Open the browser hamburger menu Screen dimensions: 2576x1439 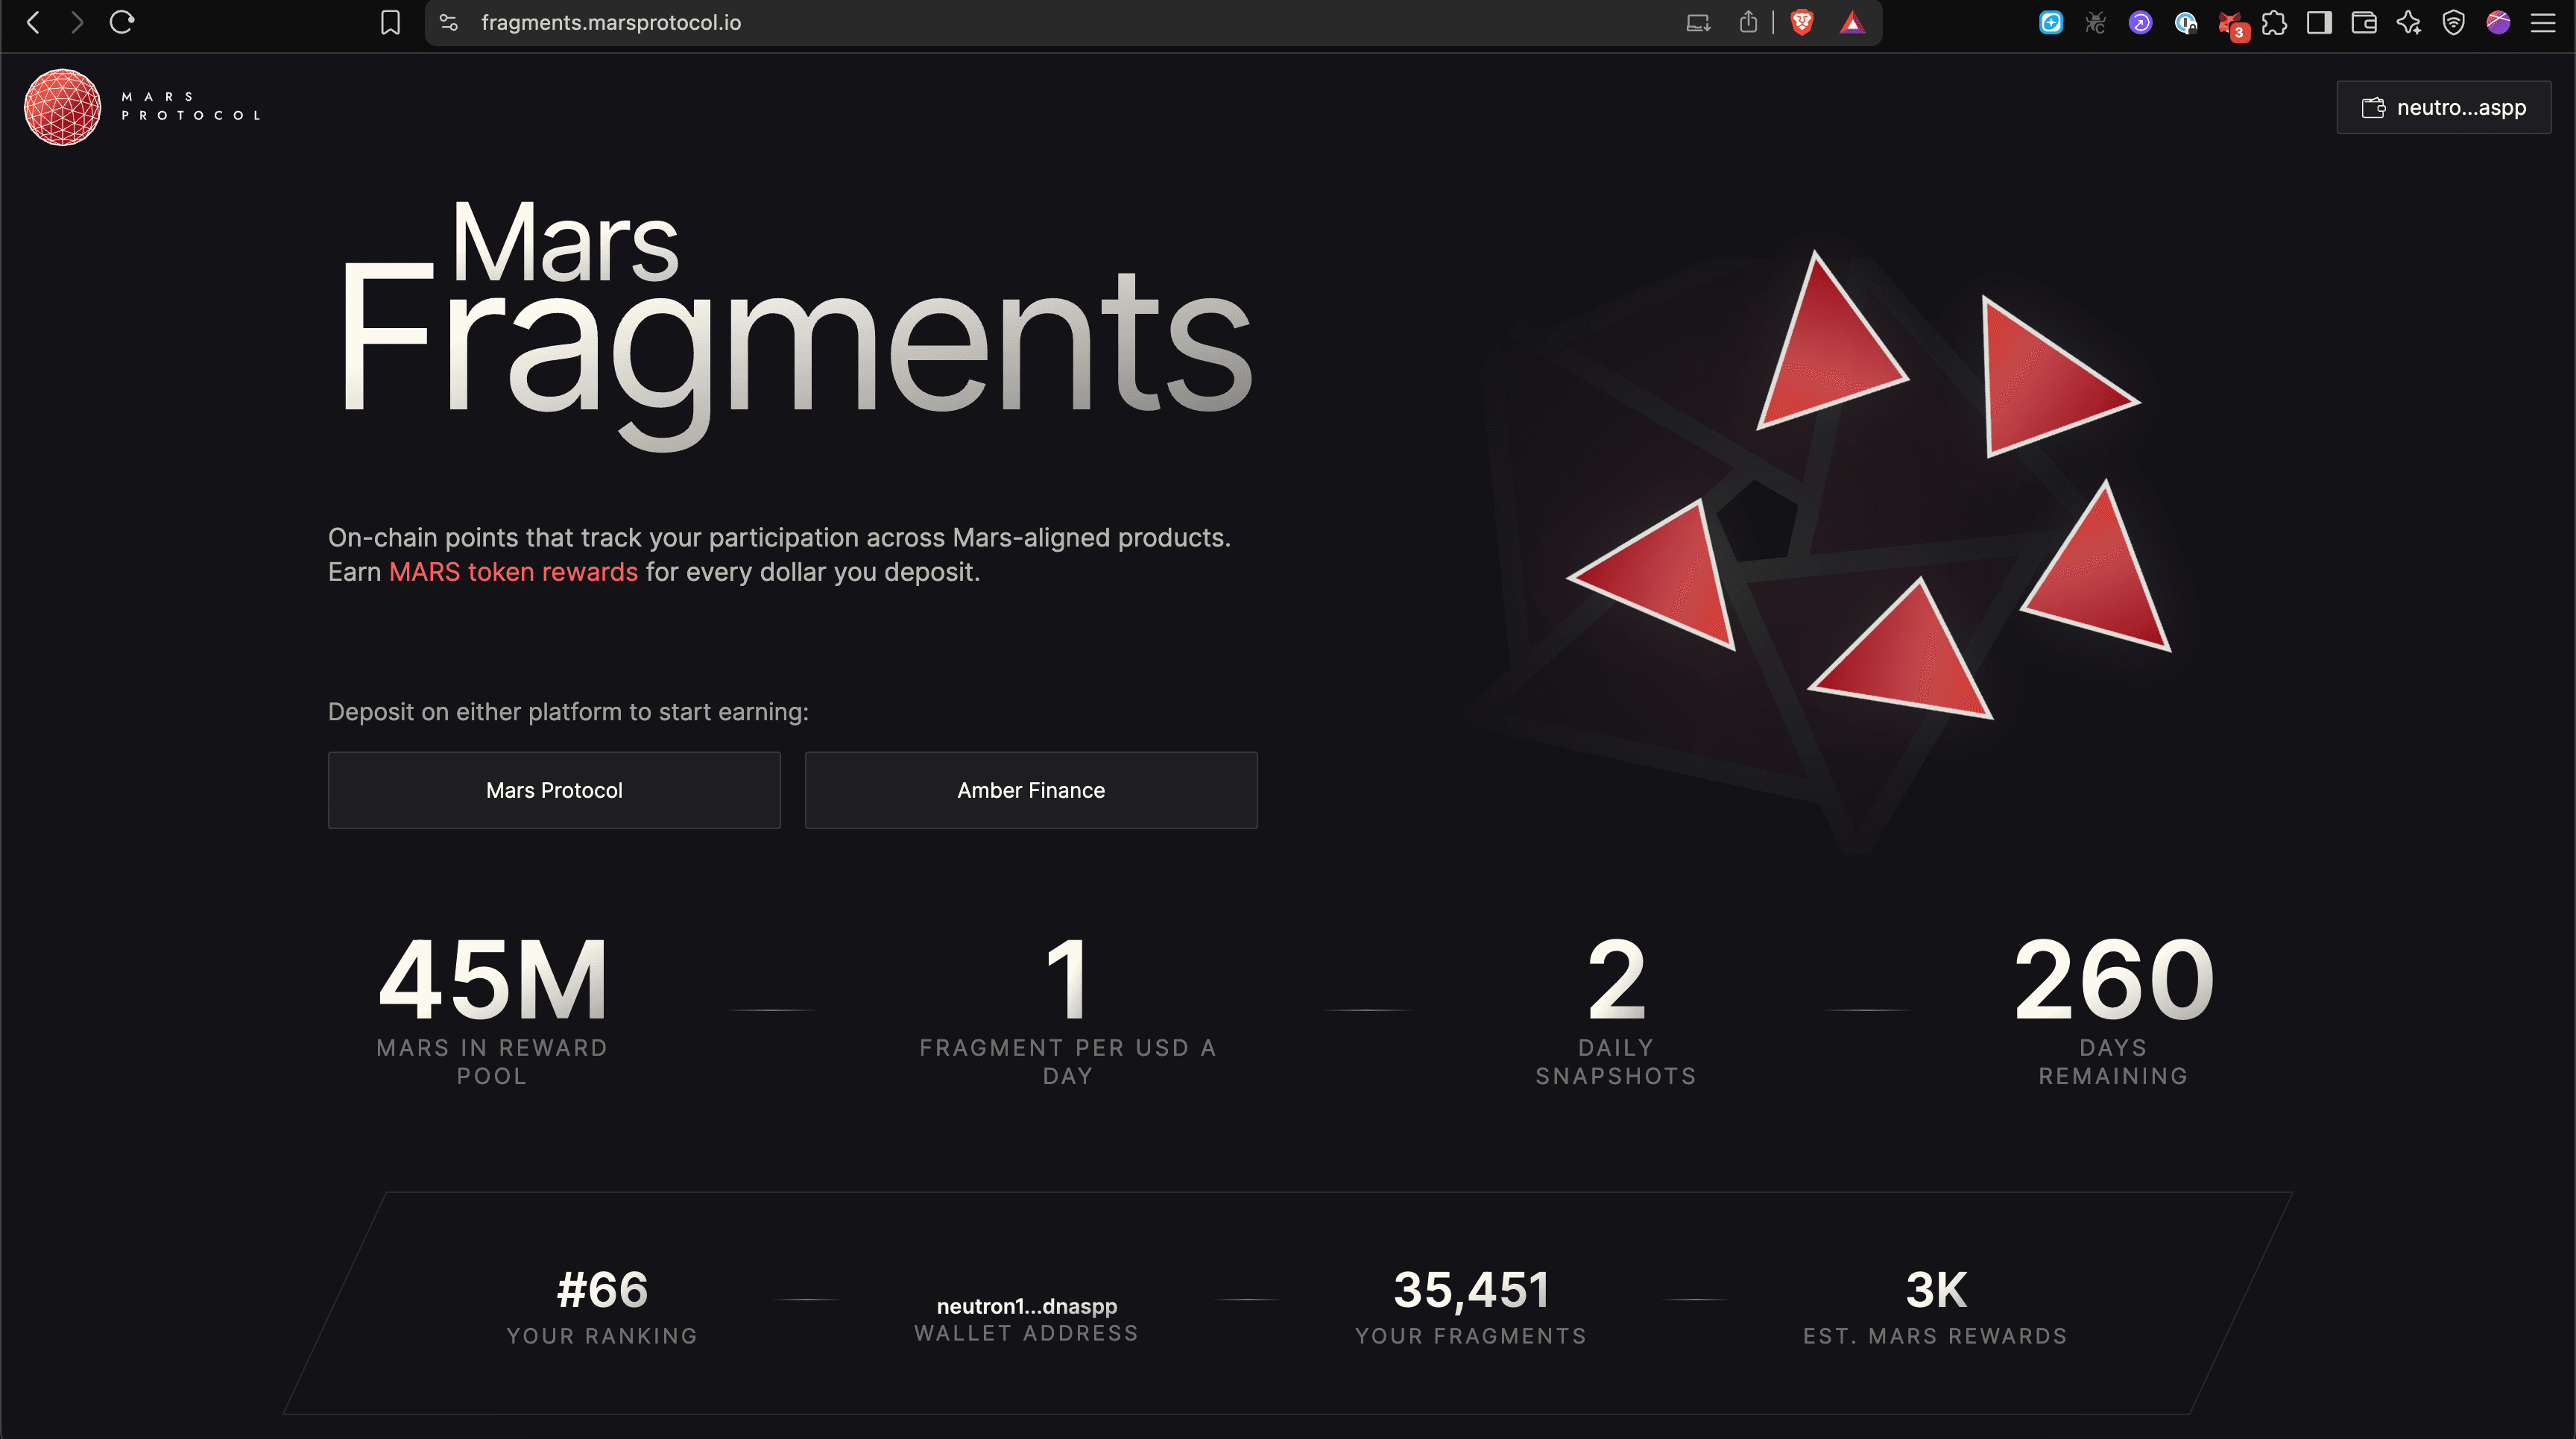(2545, 22)
